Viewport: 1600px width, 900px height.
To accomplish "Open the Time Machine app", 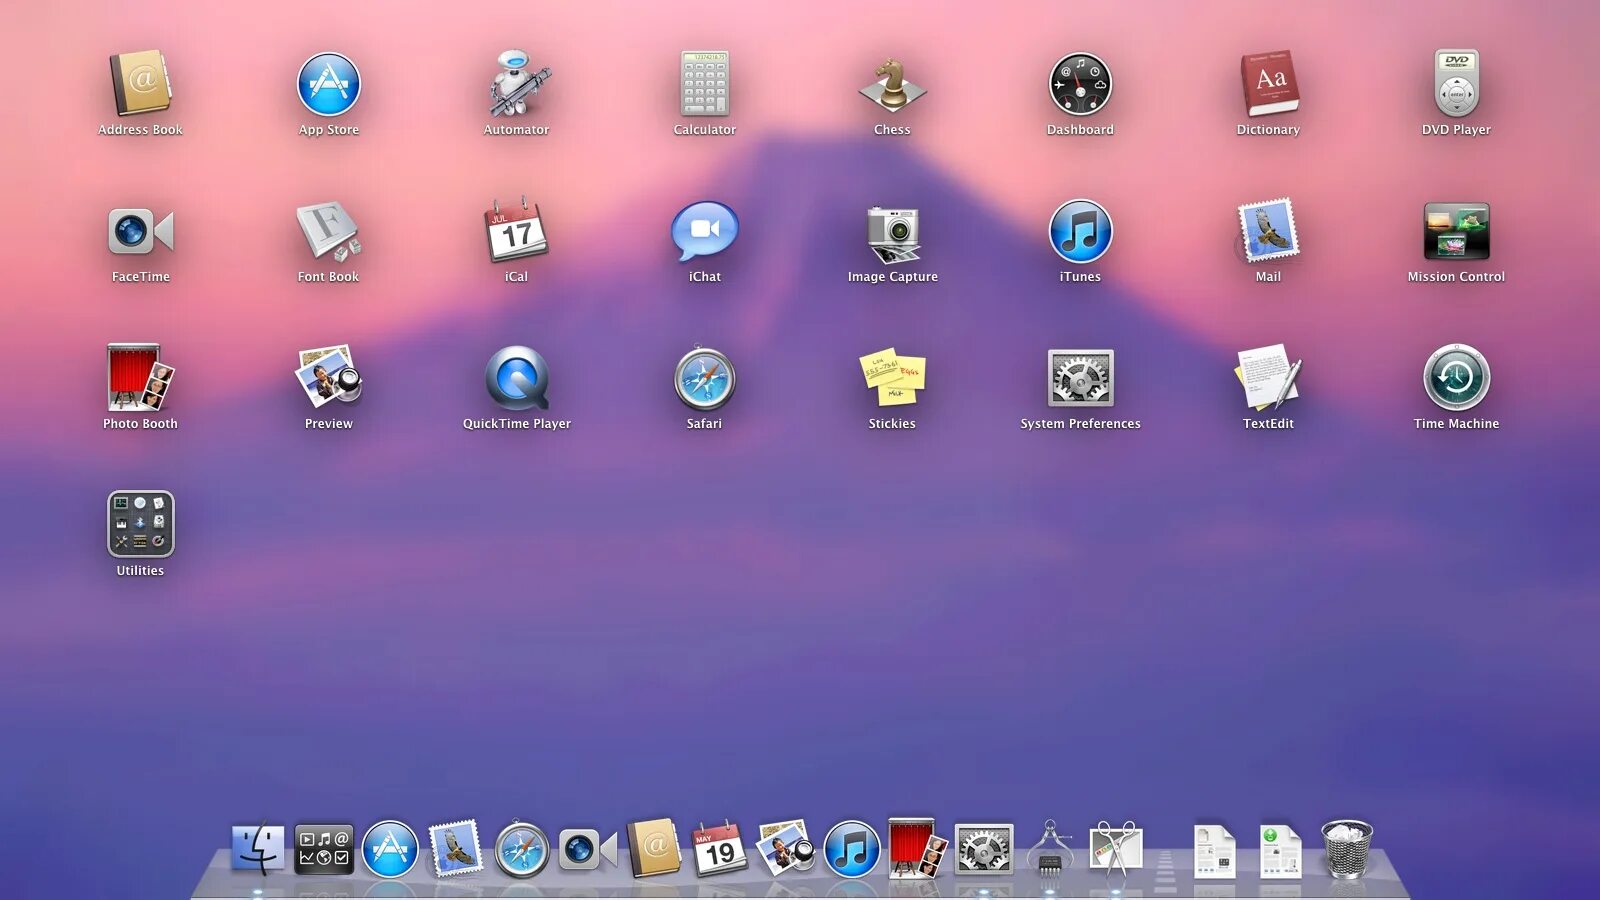I will pos(1456,378).
